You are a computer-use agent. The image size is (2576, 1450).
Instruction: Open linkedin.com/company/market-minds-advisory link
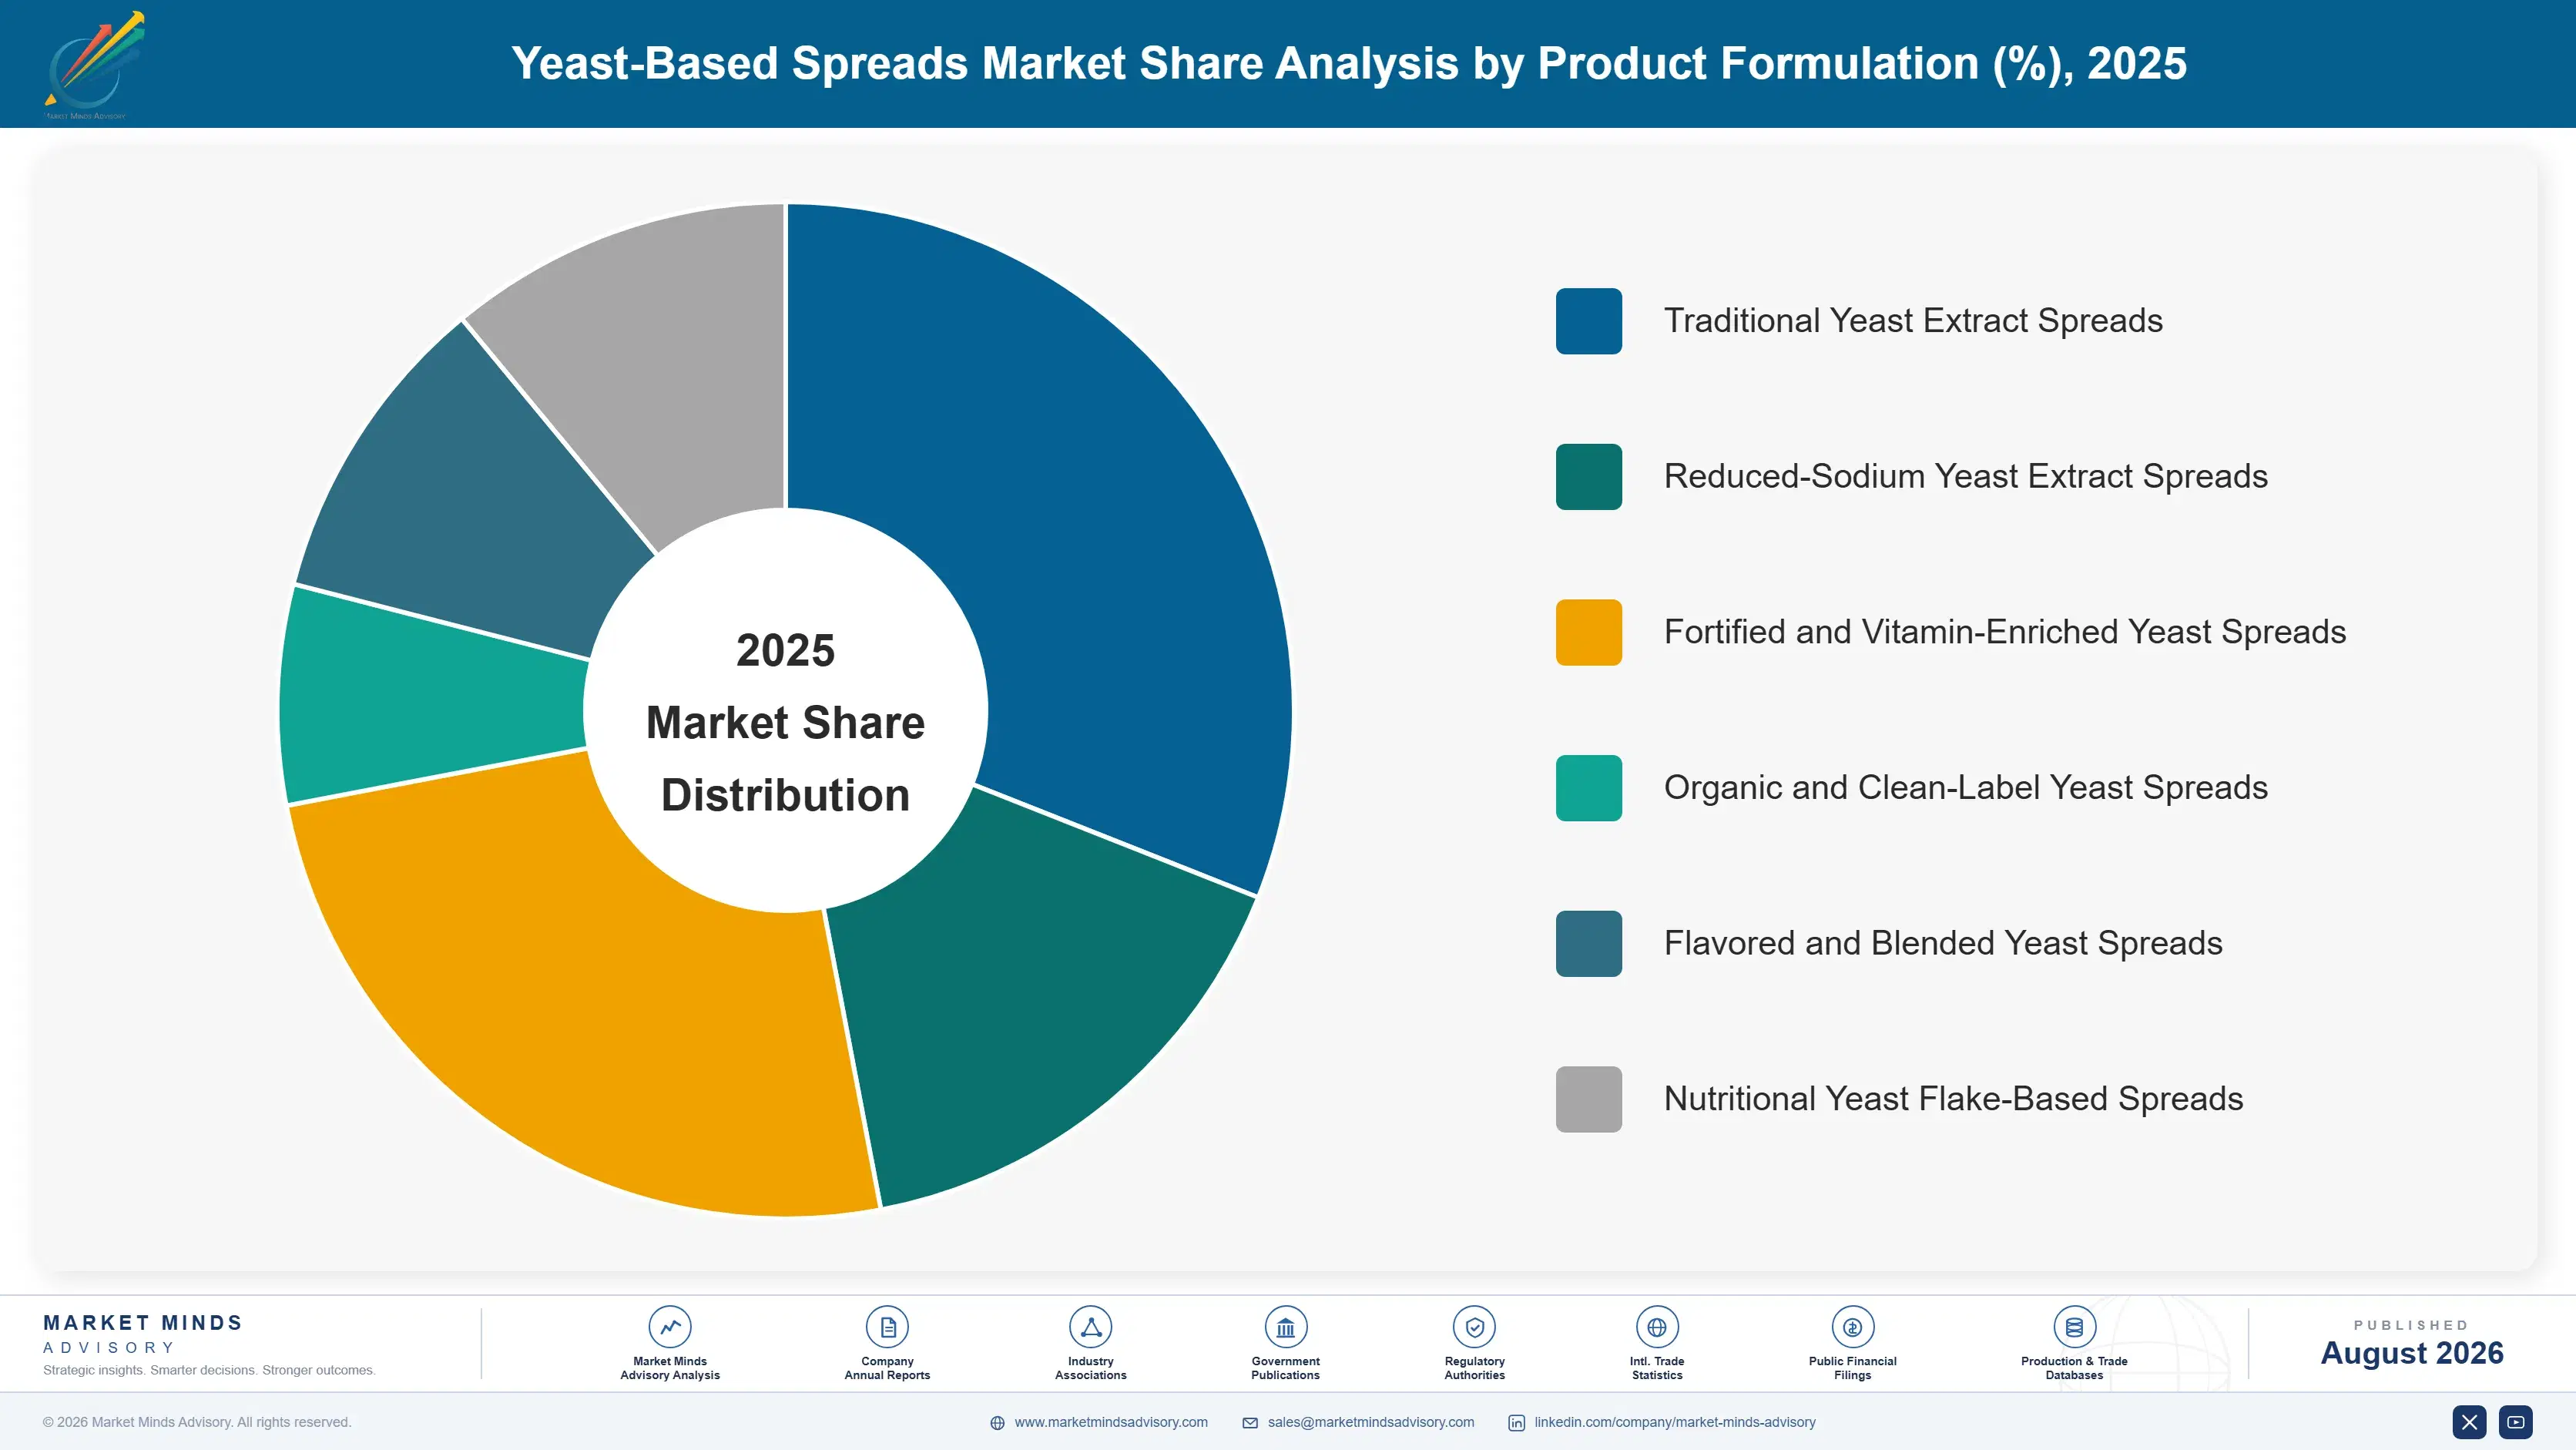click(x=1675, y=1422)
